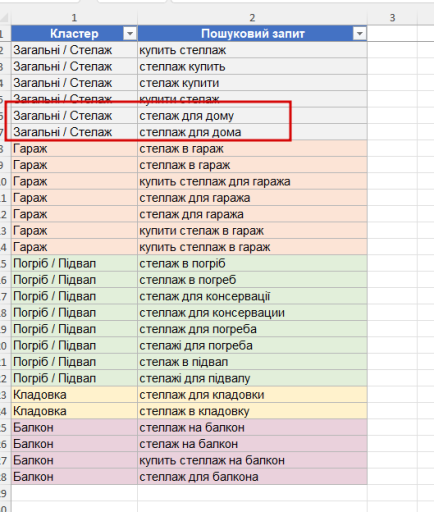Image resolution: width=434 pixels, height=512 pixels.
Task: Click 'Погріб / Підвал' beside 'стелаж в підвал'
Action: (74, 362)
